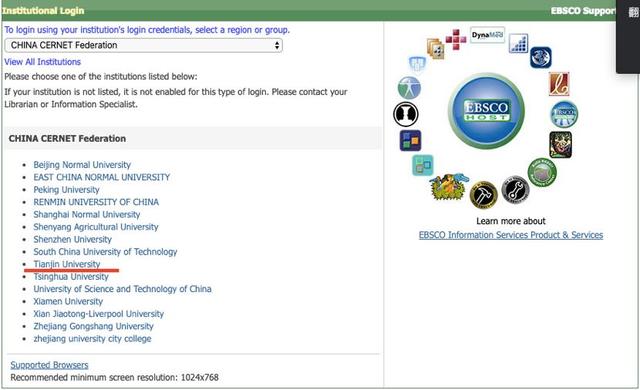
Task: Select Tianjin University from the list
Action: [x=67, y=264]
